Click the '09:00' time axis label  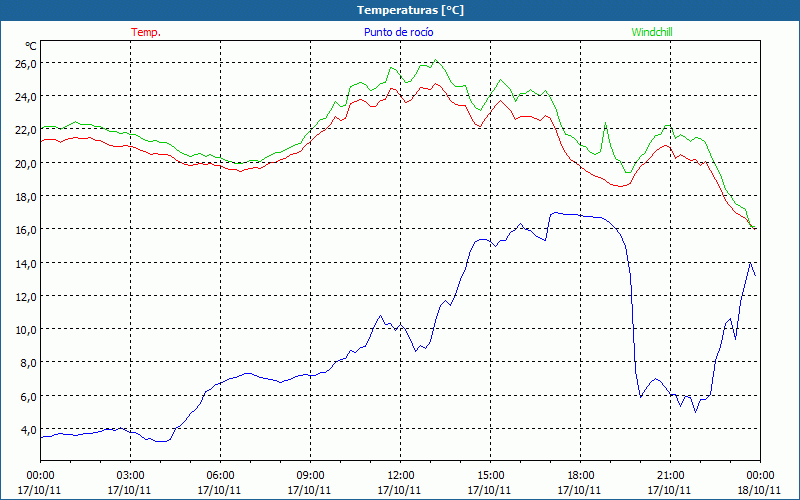[310, 476]
